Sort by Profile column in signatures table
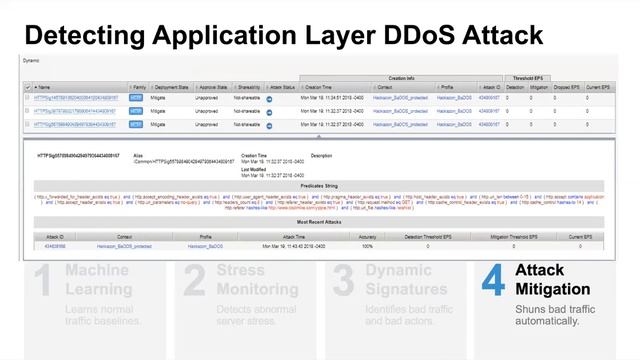Screen dimensions: 640x360 (456, 87)
